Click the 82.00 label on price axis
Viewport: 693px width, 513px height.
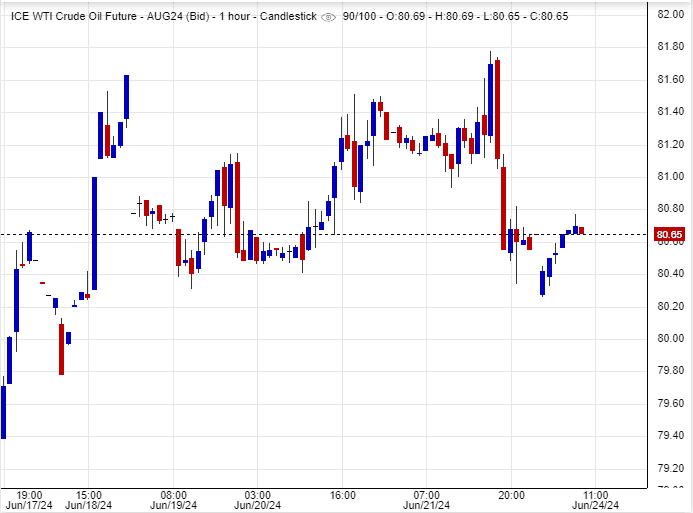click(x=669, y=14)
